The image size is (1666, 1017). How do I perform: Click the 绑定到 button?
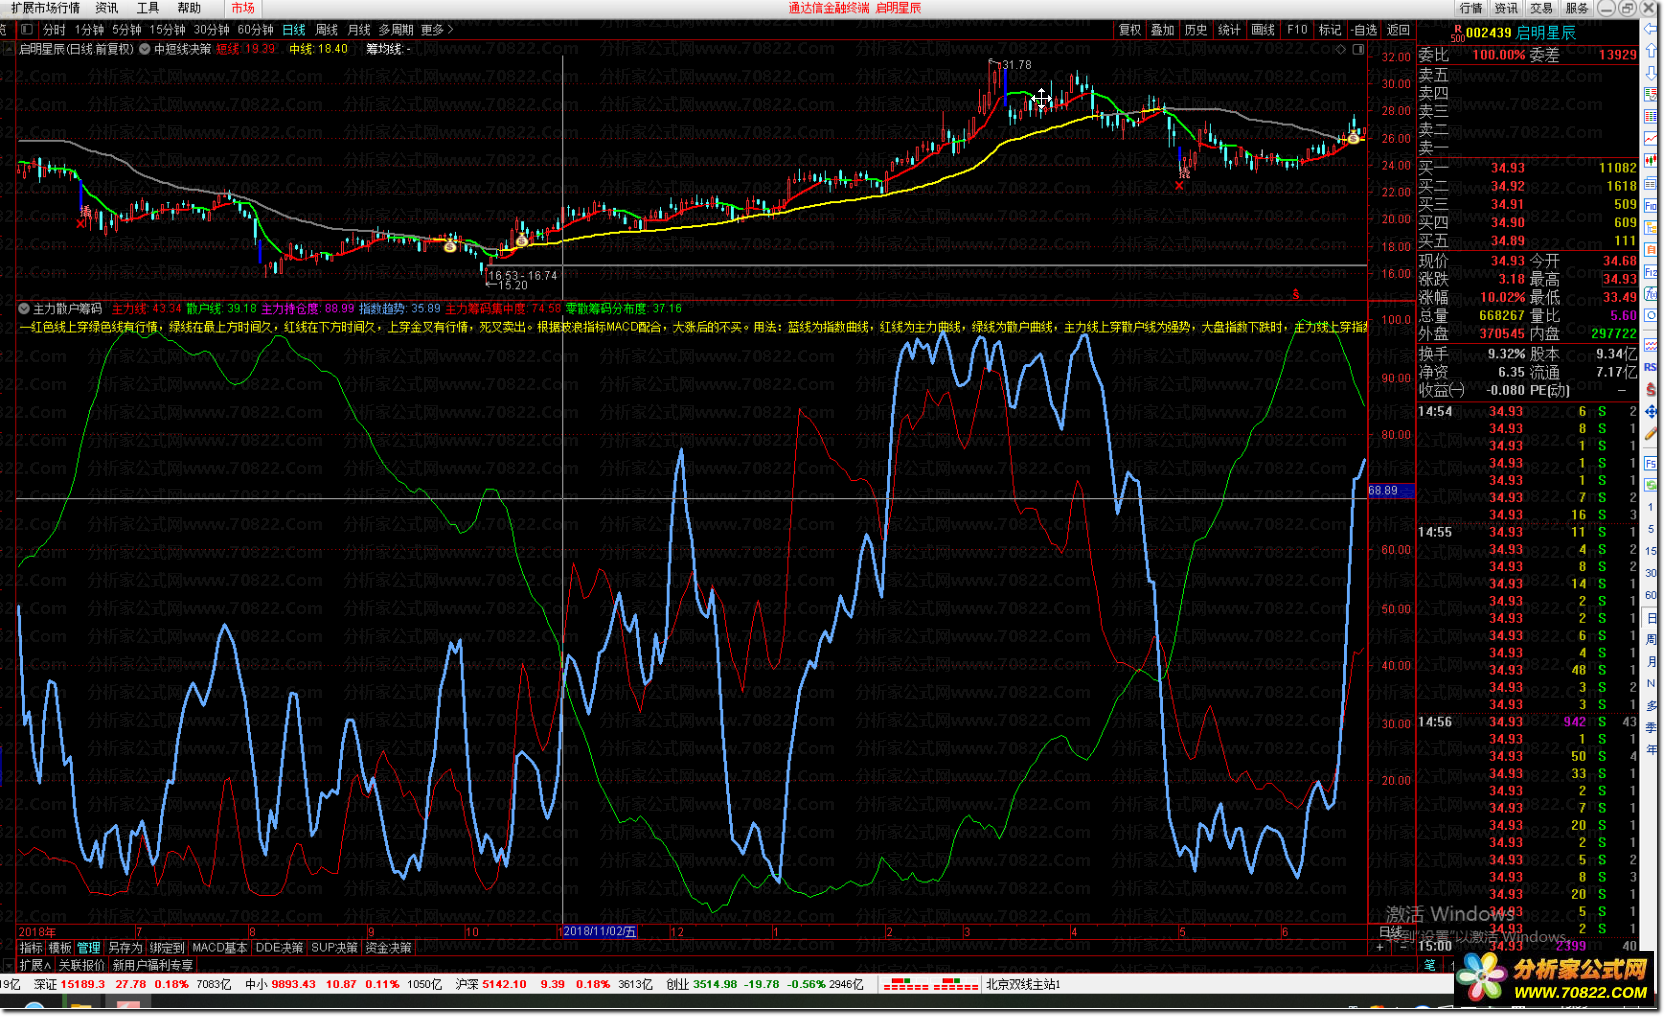click(167, 948)
